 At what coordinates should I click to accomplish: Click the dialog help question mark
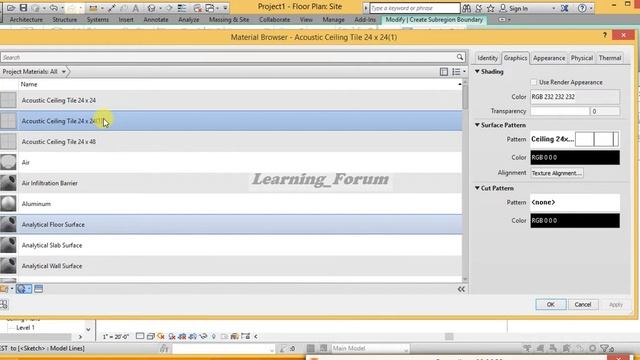click(x=605, y=35)
